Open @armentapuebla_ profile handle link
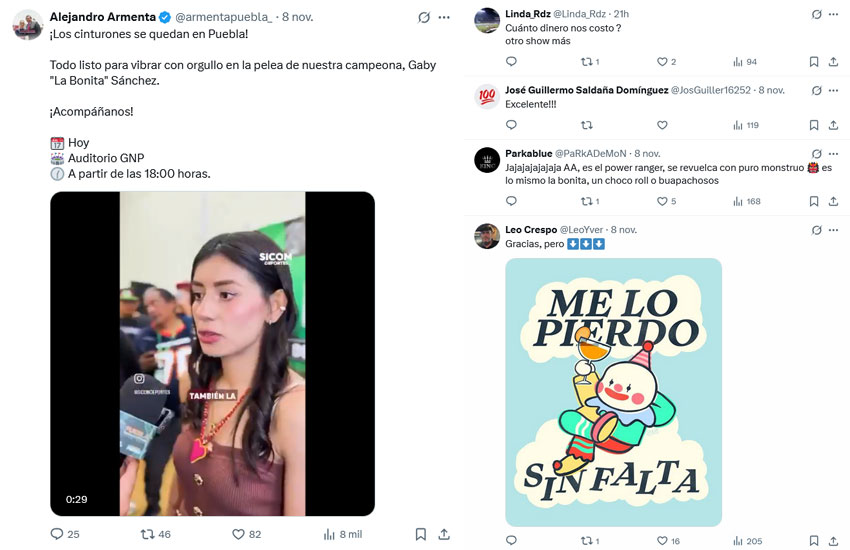Viewport: 850px width, 550px height. (x=224, y=17)
